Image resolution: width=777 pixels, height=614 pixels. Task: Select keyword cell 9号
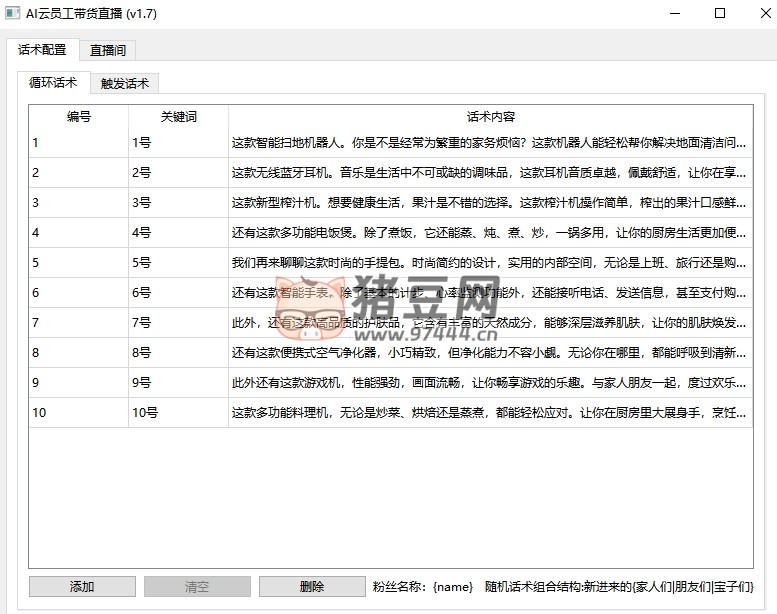click(x=178, y=383)
